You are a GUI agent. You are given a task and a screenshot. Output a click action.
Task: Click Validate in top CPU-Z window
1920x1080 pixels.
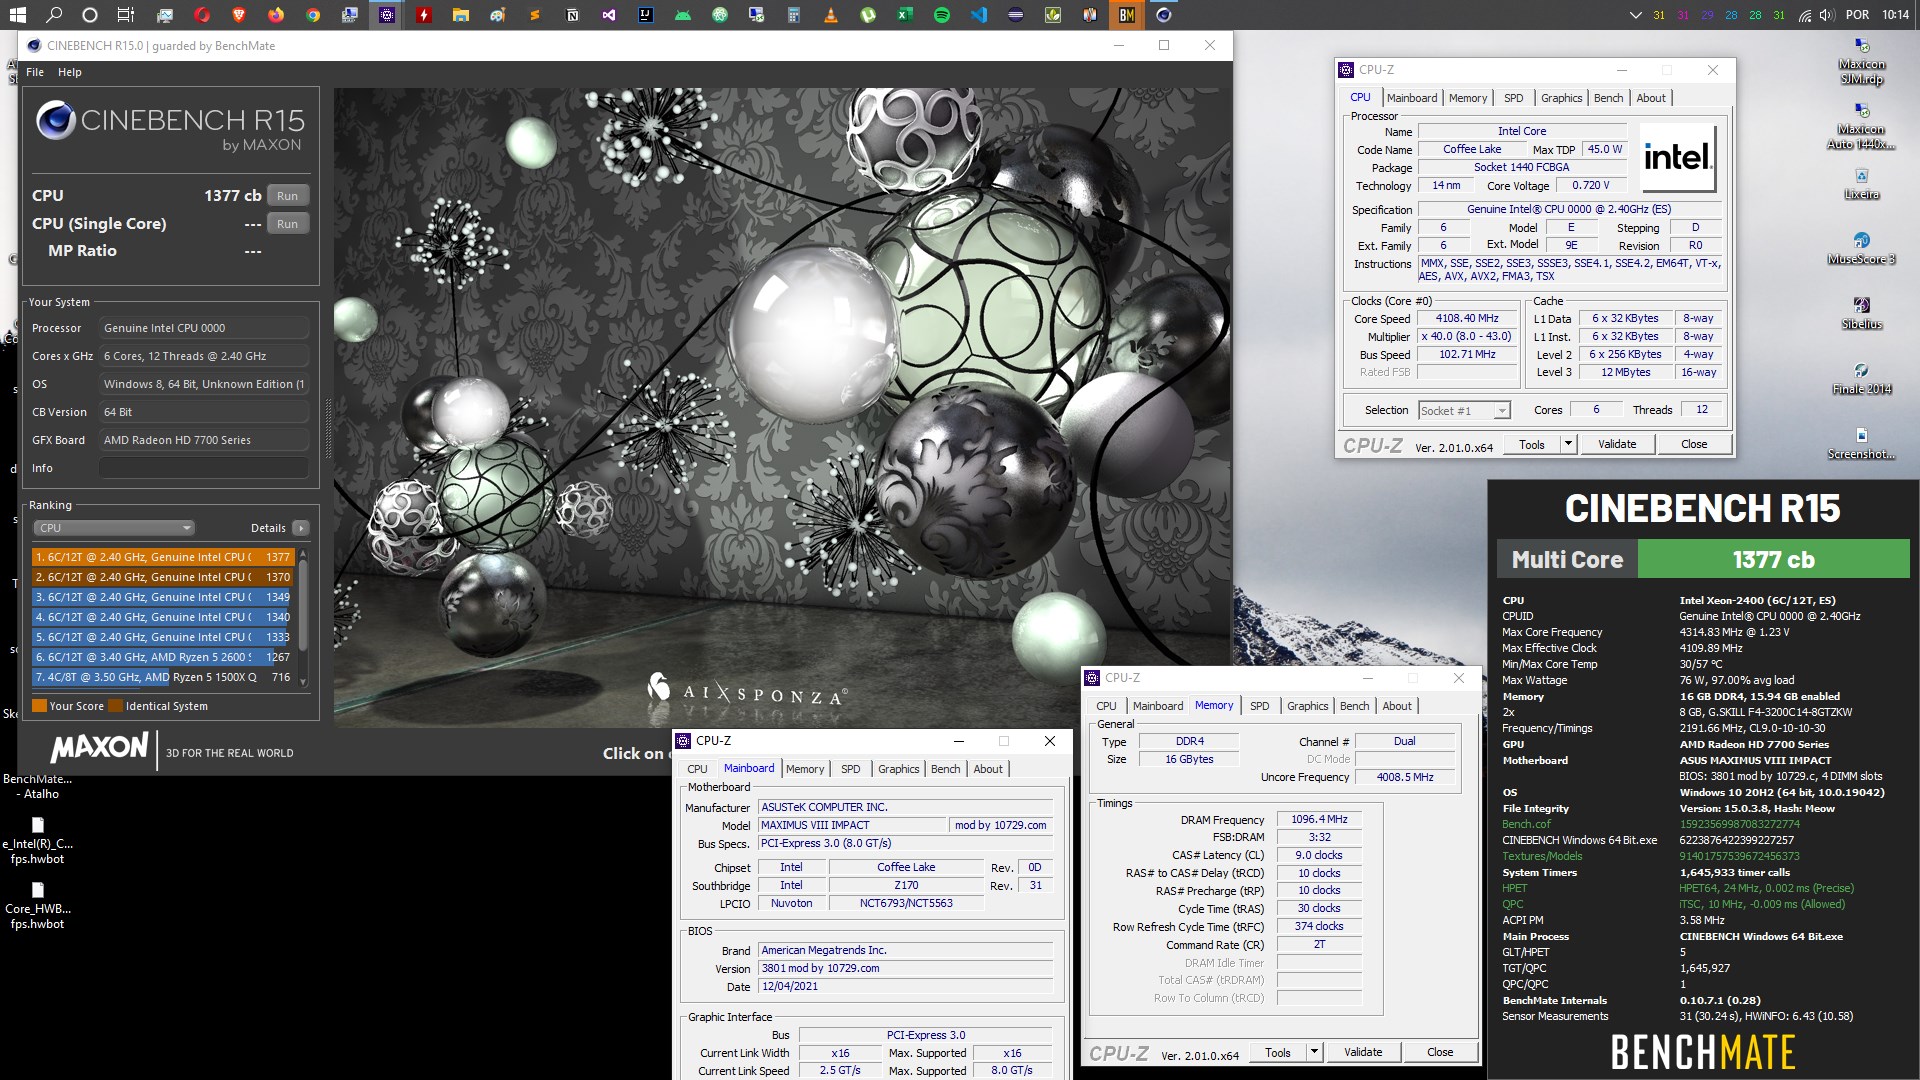1617,444
